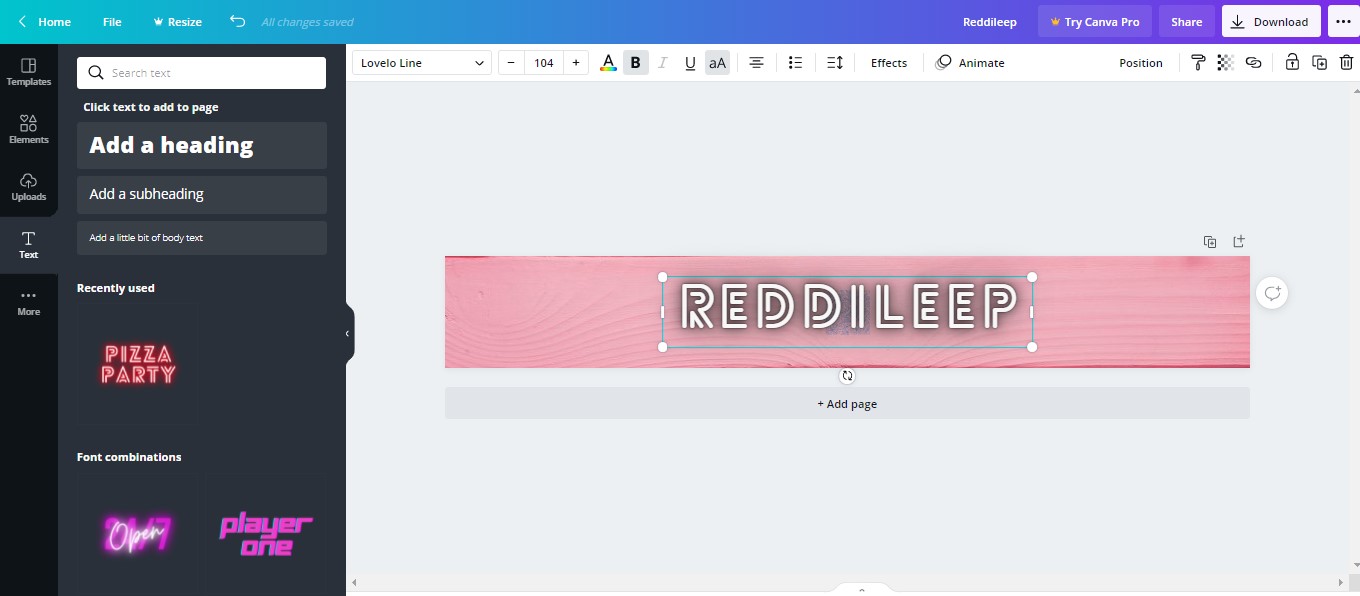This screenshot has height=596, width=1360.
Task: Select the Open 24/7 neon font combination
Action: (x=137, y=534)
